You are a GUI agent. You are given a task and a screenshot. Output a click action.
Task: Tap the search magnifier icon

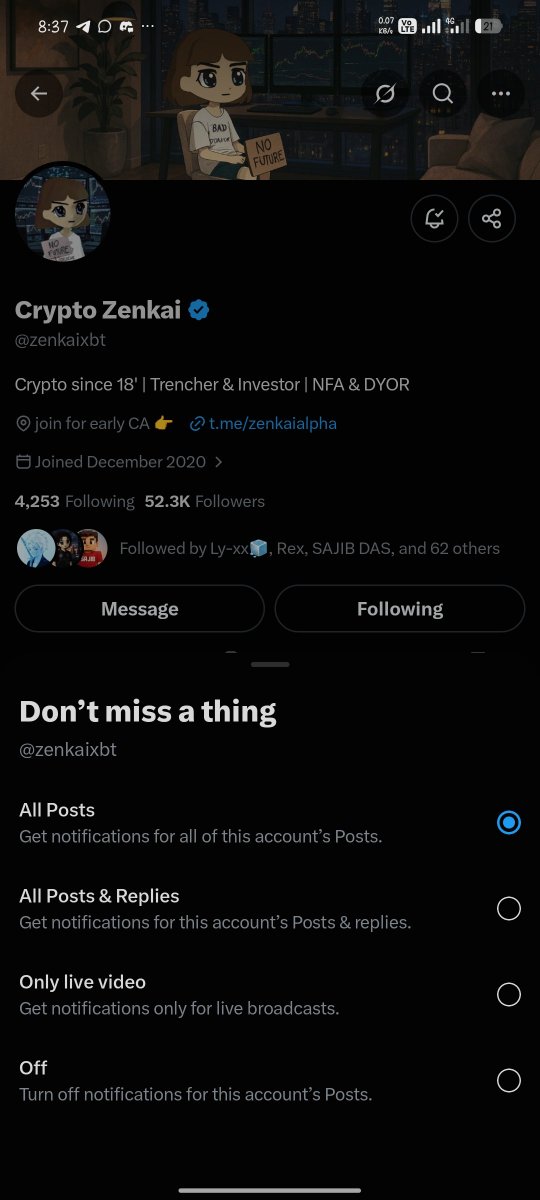tap(443, 94)
